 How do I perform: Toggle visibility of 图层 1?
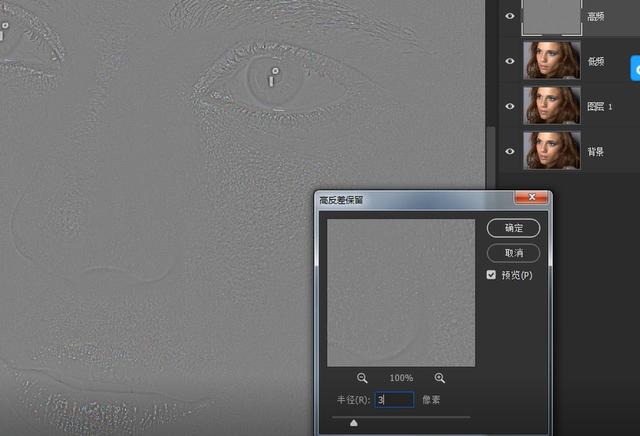tap(510, 106)
